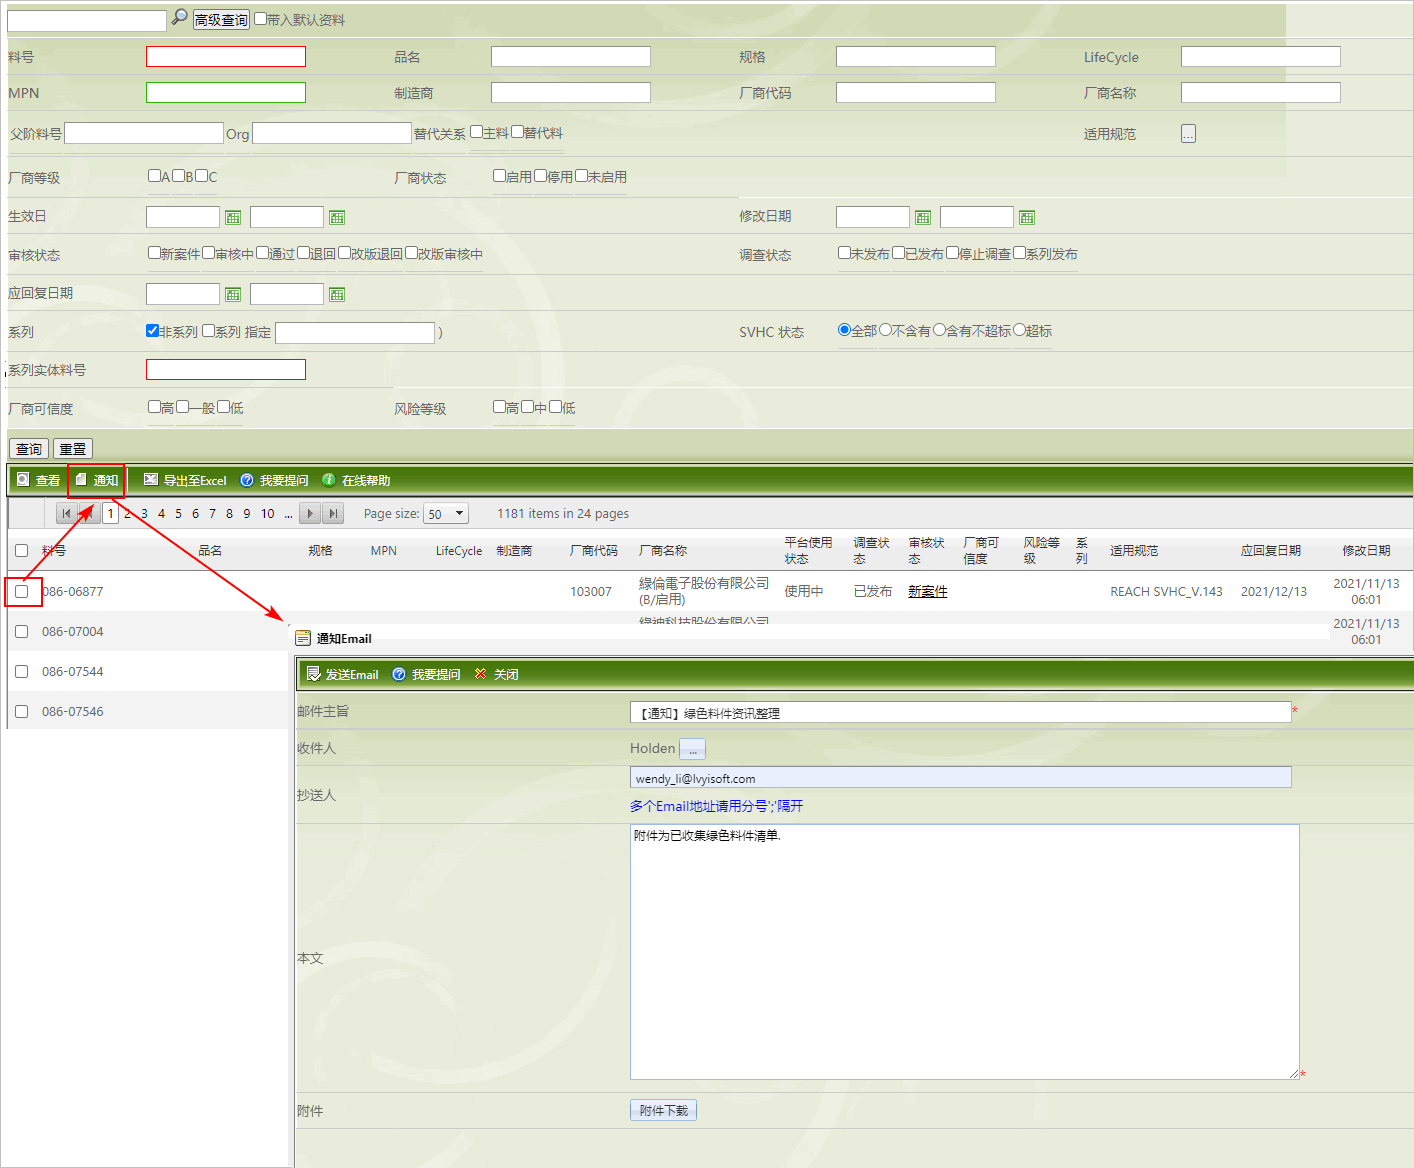Image resolution: width=1414 pixels, height=1168 pixels.
Task: Open 新案件 review status link
Action: pos(928,591)
